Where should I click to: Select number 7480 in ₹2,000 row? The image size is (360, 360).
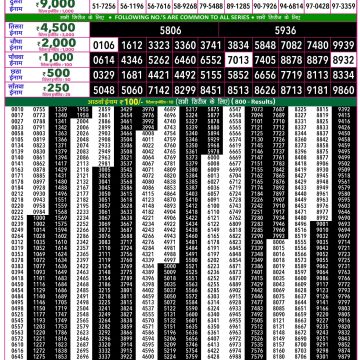coord(317,45)
